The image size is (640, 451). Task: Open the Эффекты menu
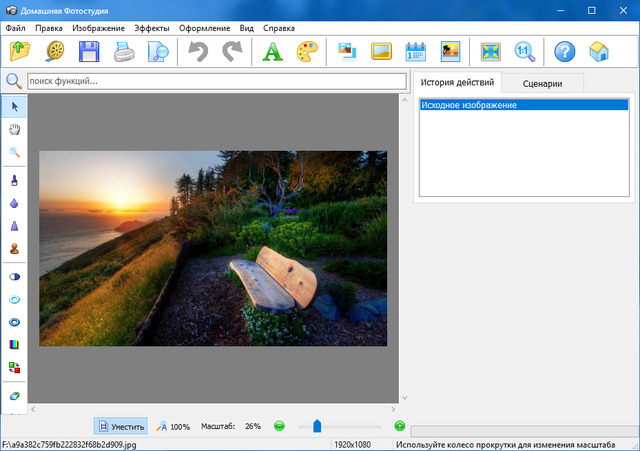152,28
